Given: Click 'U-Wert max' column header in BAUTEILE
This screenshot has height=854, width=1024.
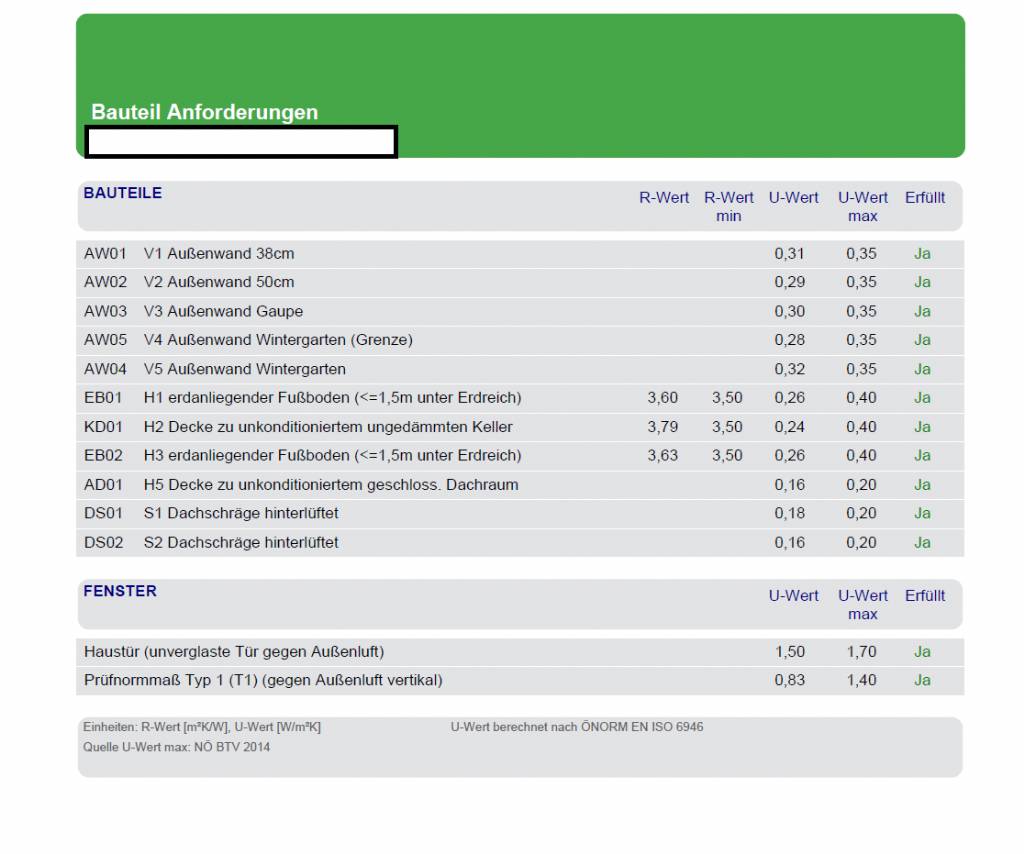Looking at the screenshot, I should pyautogui.click(x=863, y=206).
